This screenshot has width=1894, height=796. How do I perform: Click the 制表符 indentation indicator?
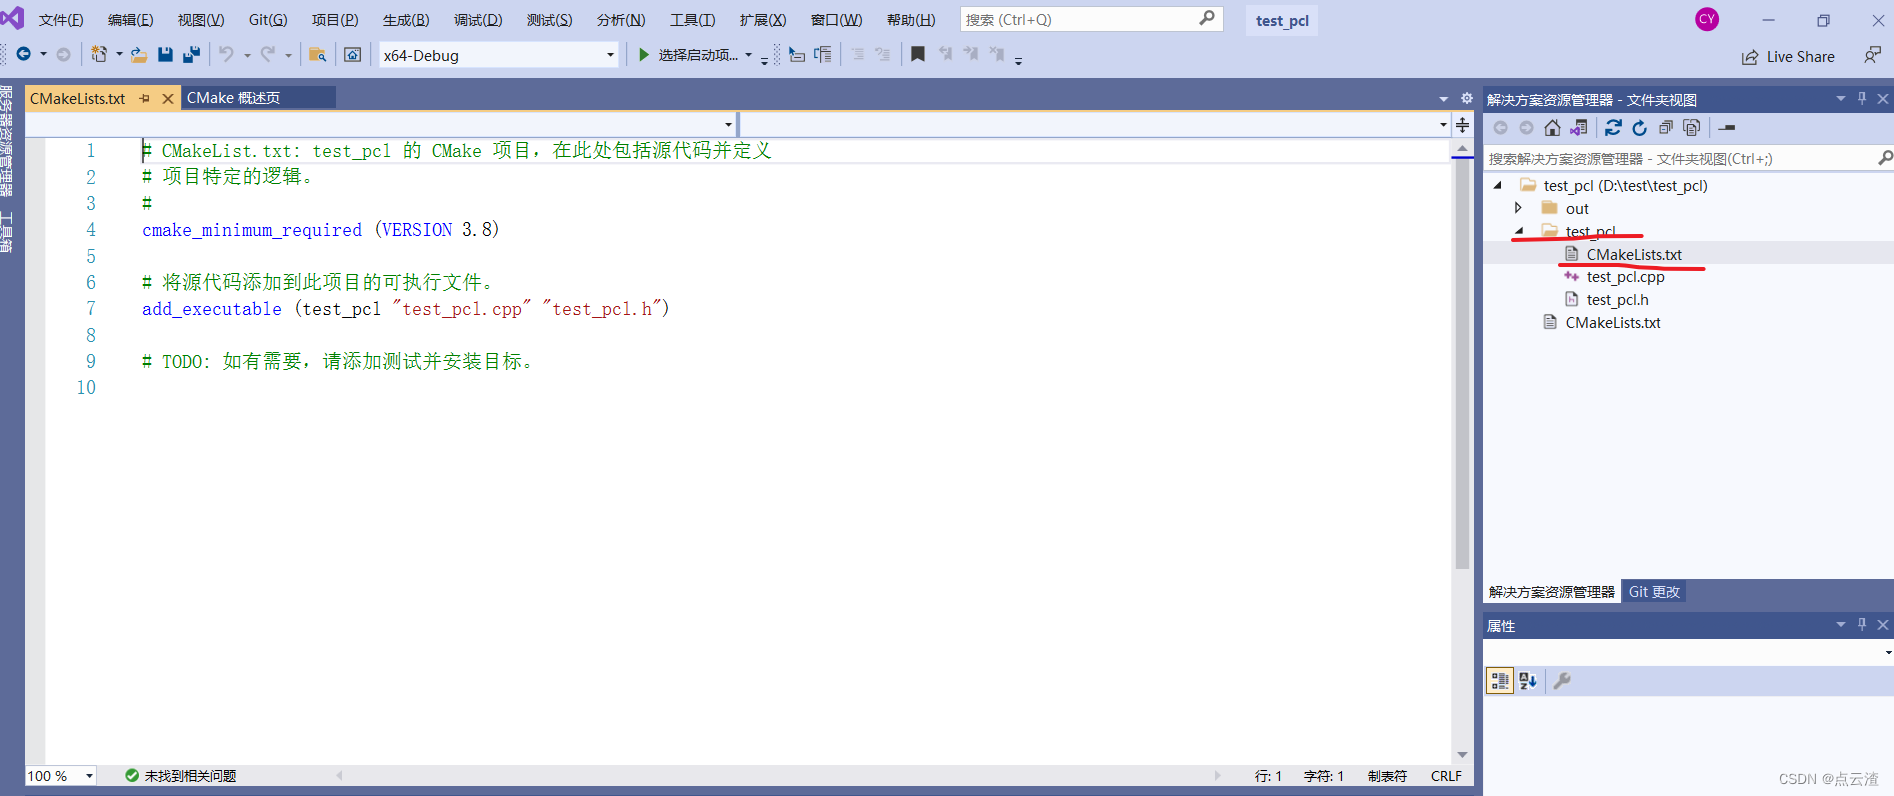pyautogui.click(x=1387, y=776)
